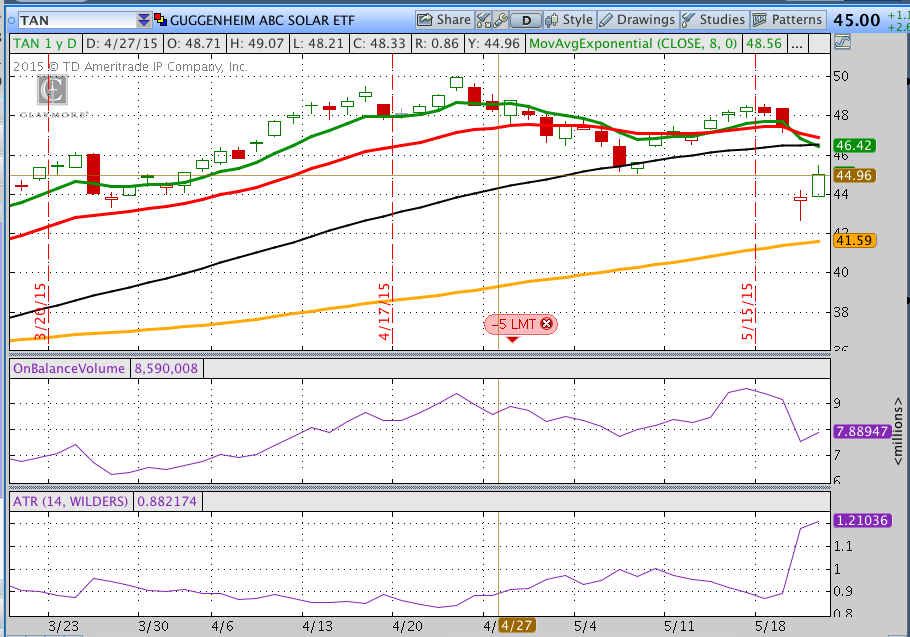
Task: Click the Drawings pencil icon
Action: (x=606, y=20)
